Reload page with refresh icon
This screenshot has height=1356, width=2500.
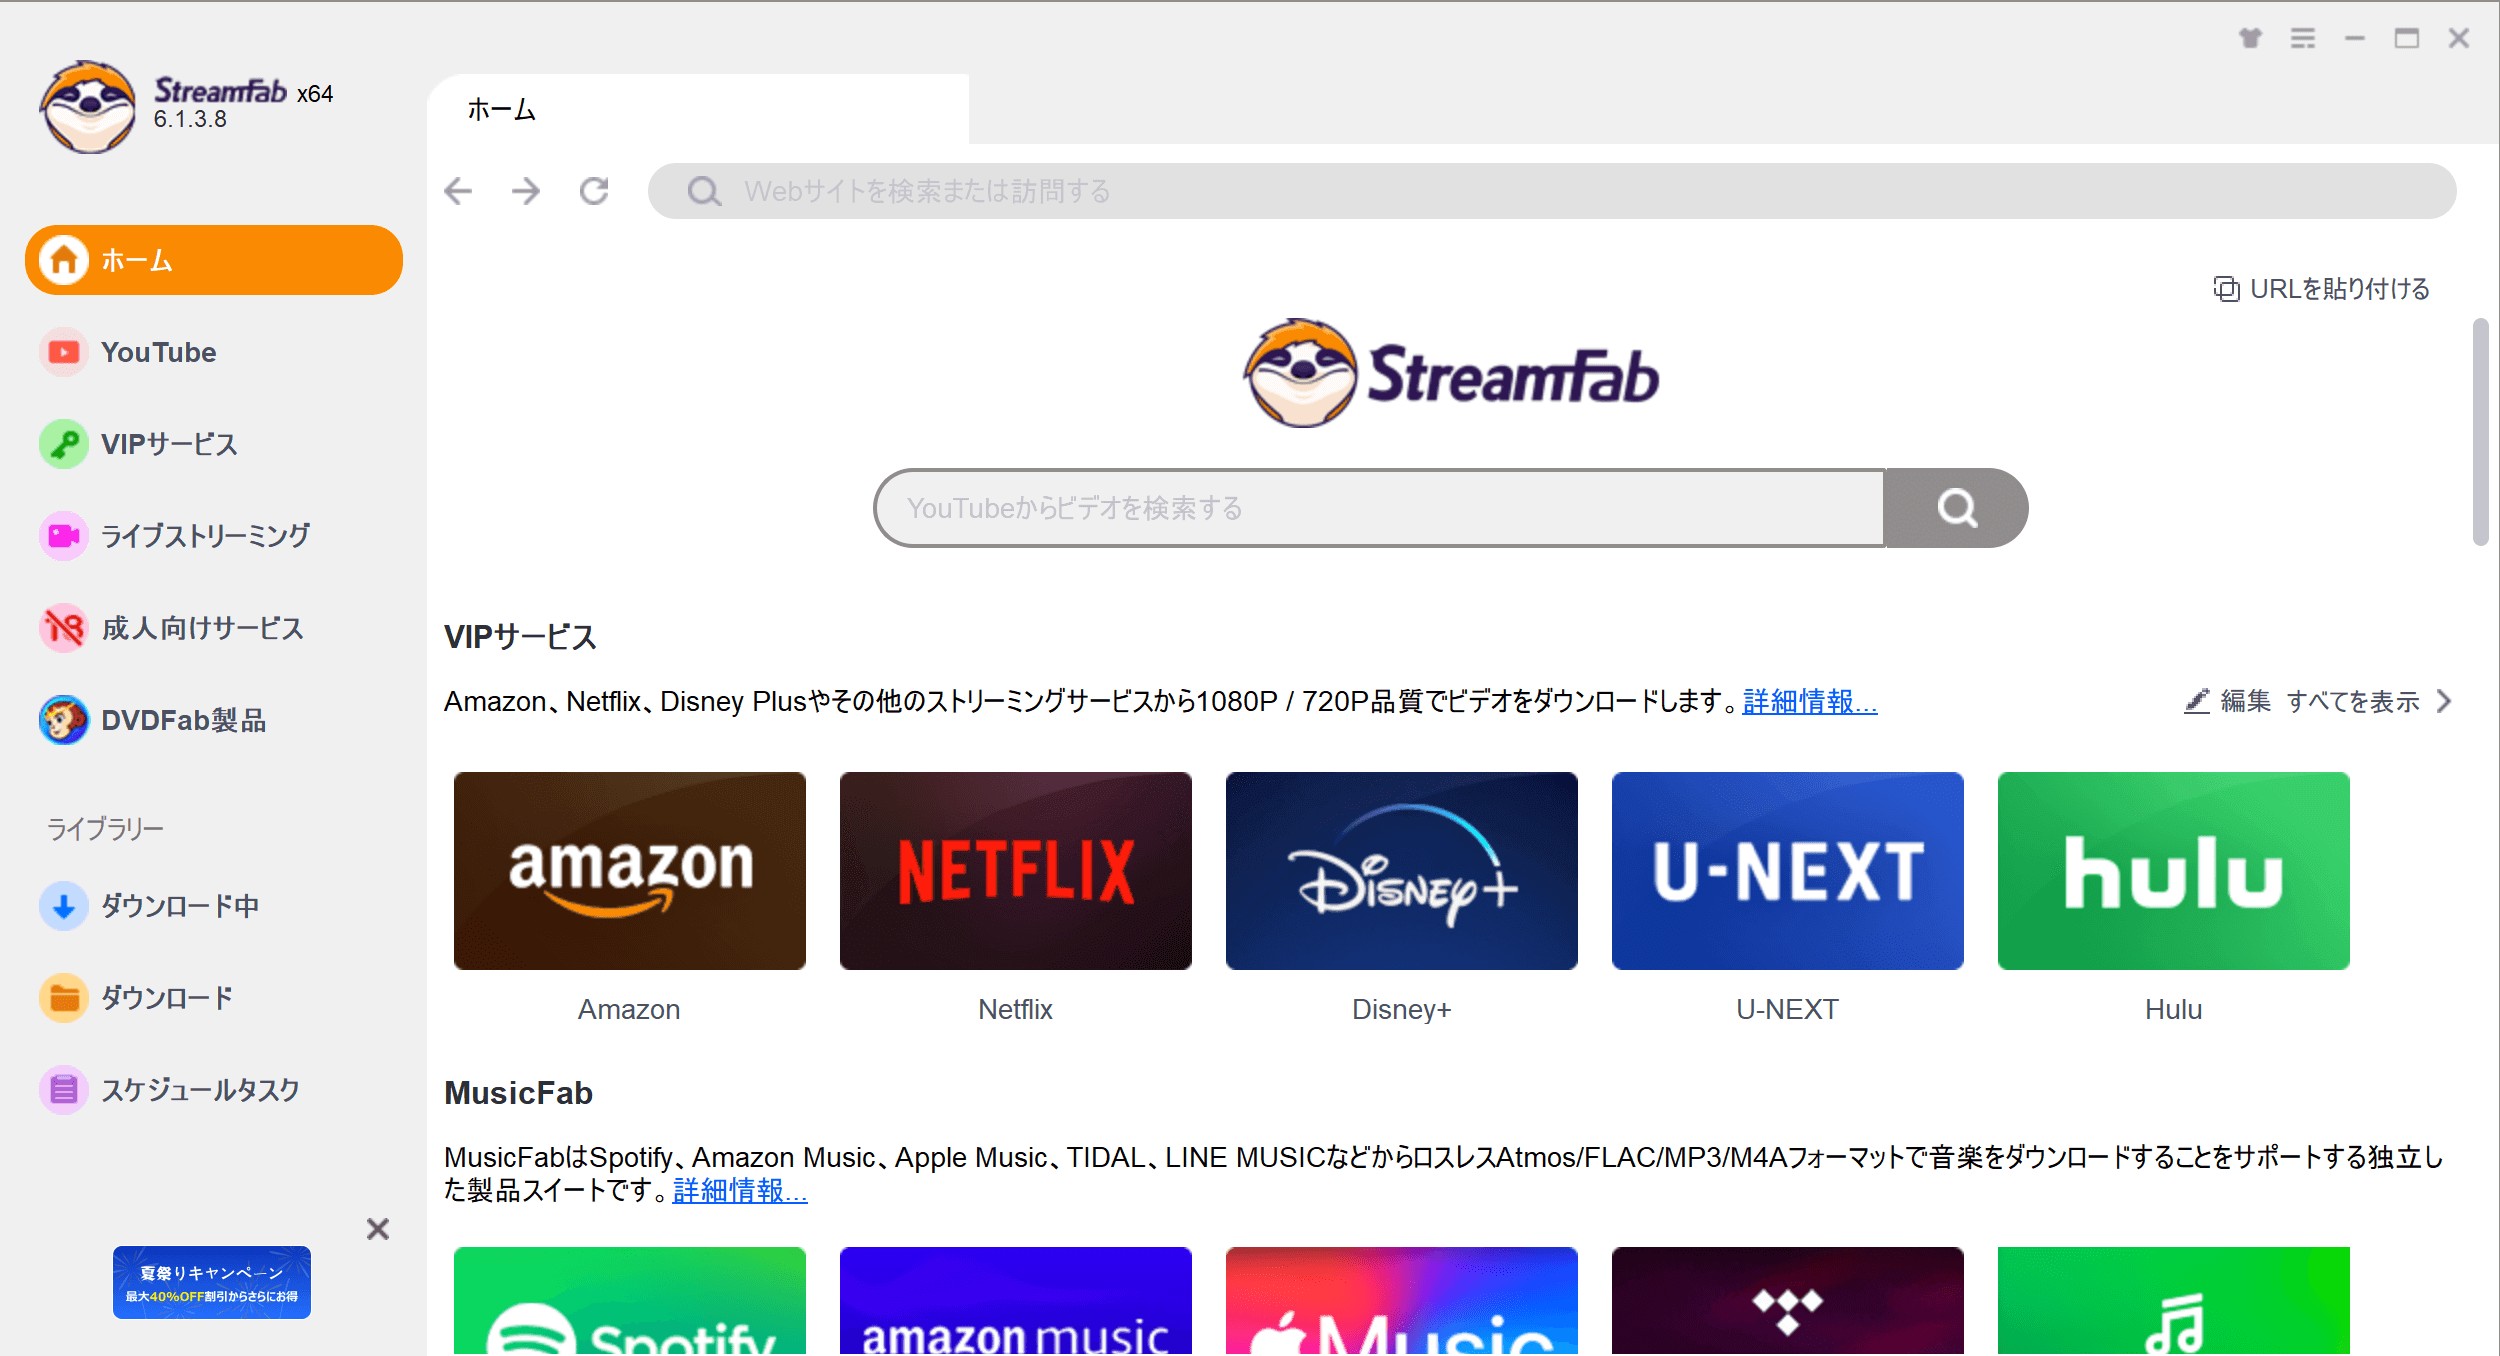[594, 191]
